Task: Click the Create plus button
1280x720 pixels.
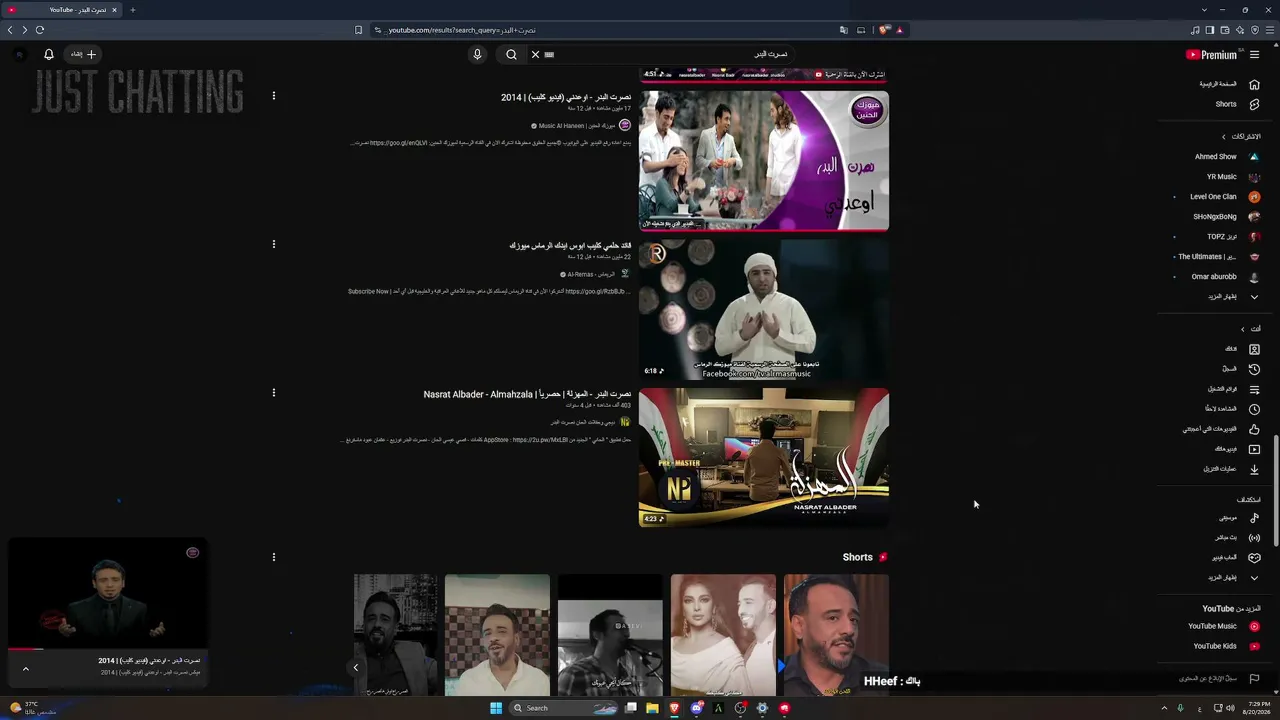Action: (84, 55)
